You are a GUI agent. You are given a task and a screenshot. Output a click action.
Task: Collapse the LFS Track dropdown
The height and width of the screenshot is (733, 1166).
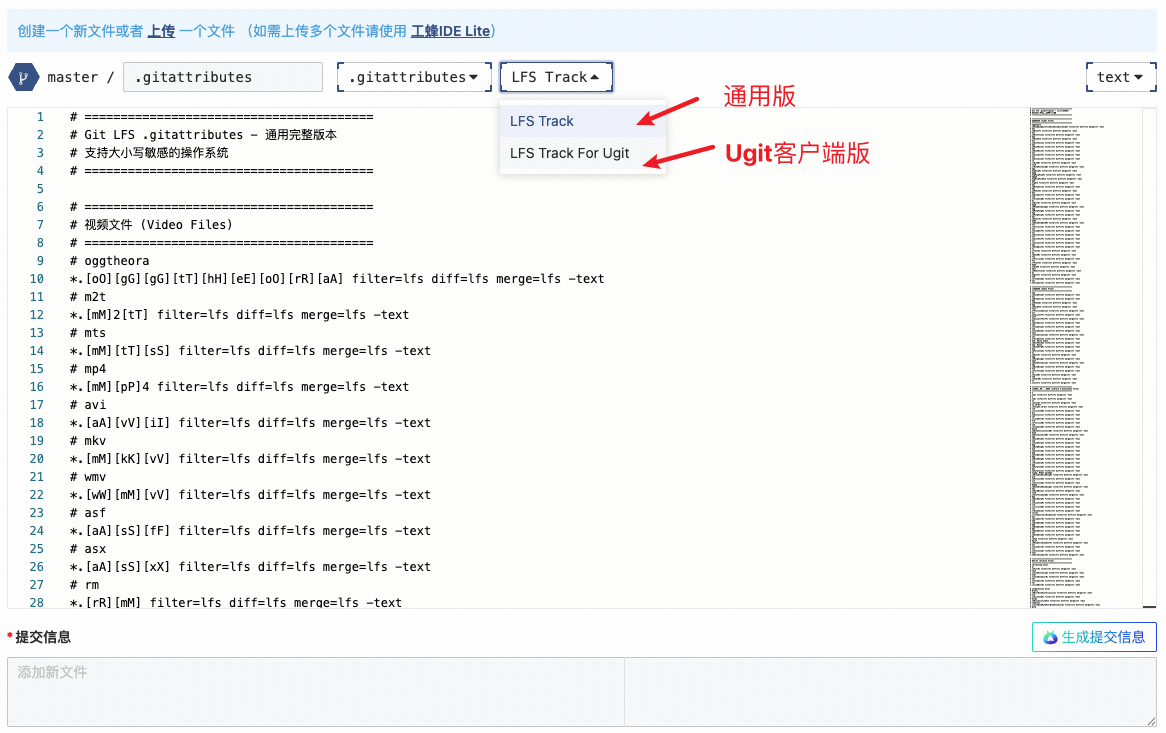556,77
